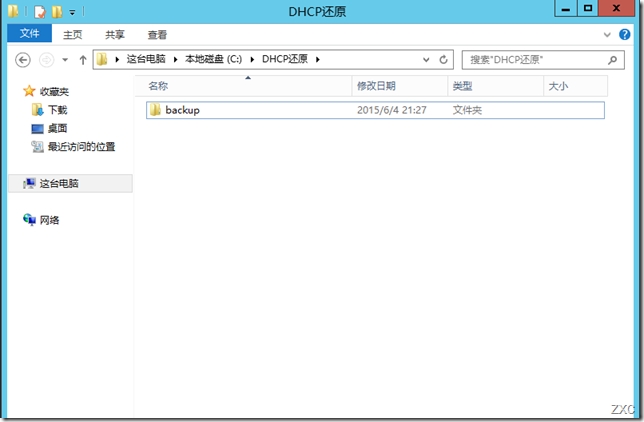Screen dimensions: 644x422
Task: Click the search magnifier icon
Action: coord(612,60)
